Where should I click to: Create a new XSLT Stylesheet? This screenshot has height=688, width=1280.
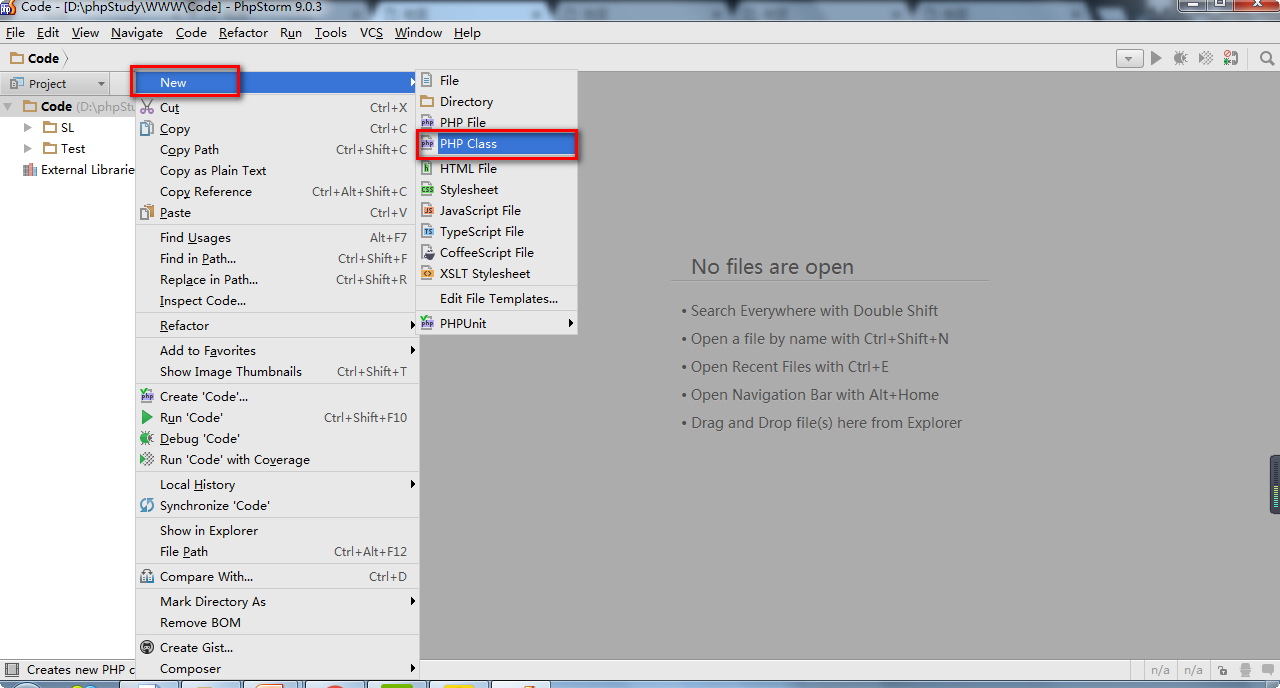click(x=497, y=273)
